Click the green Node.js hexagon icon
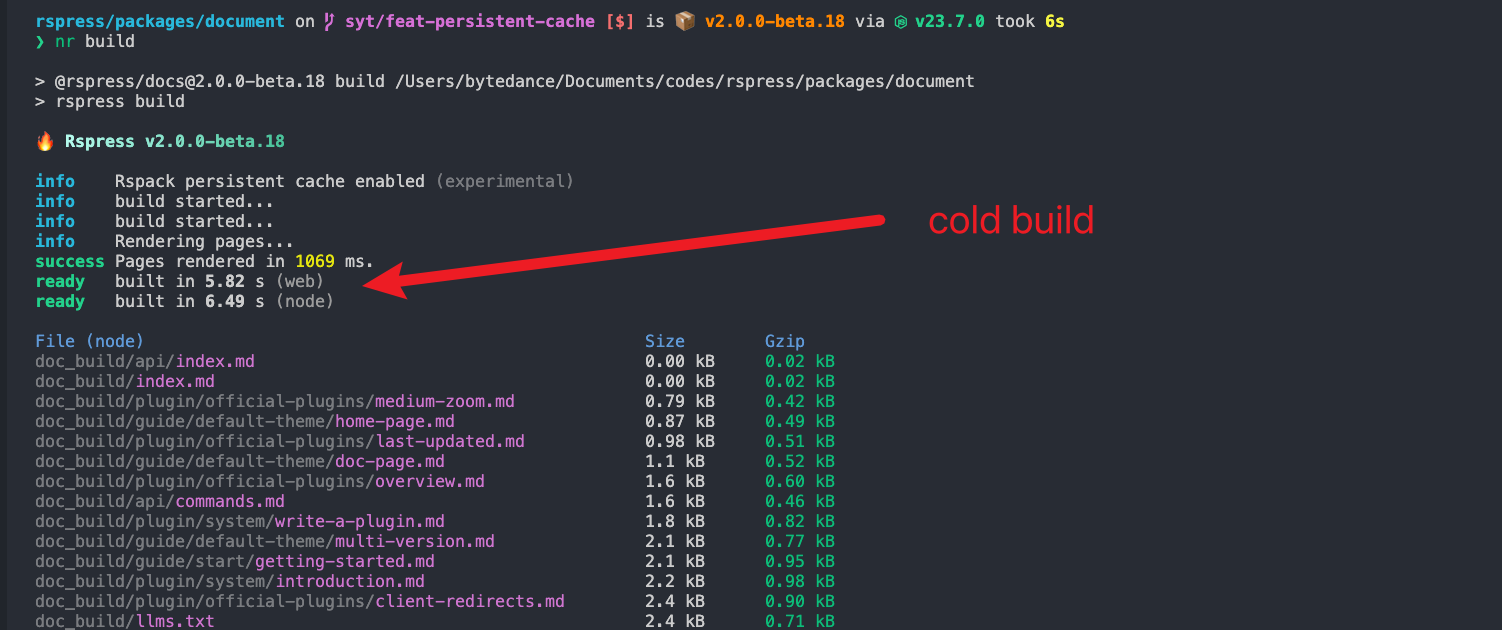 tap(901, 22)
